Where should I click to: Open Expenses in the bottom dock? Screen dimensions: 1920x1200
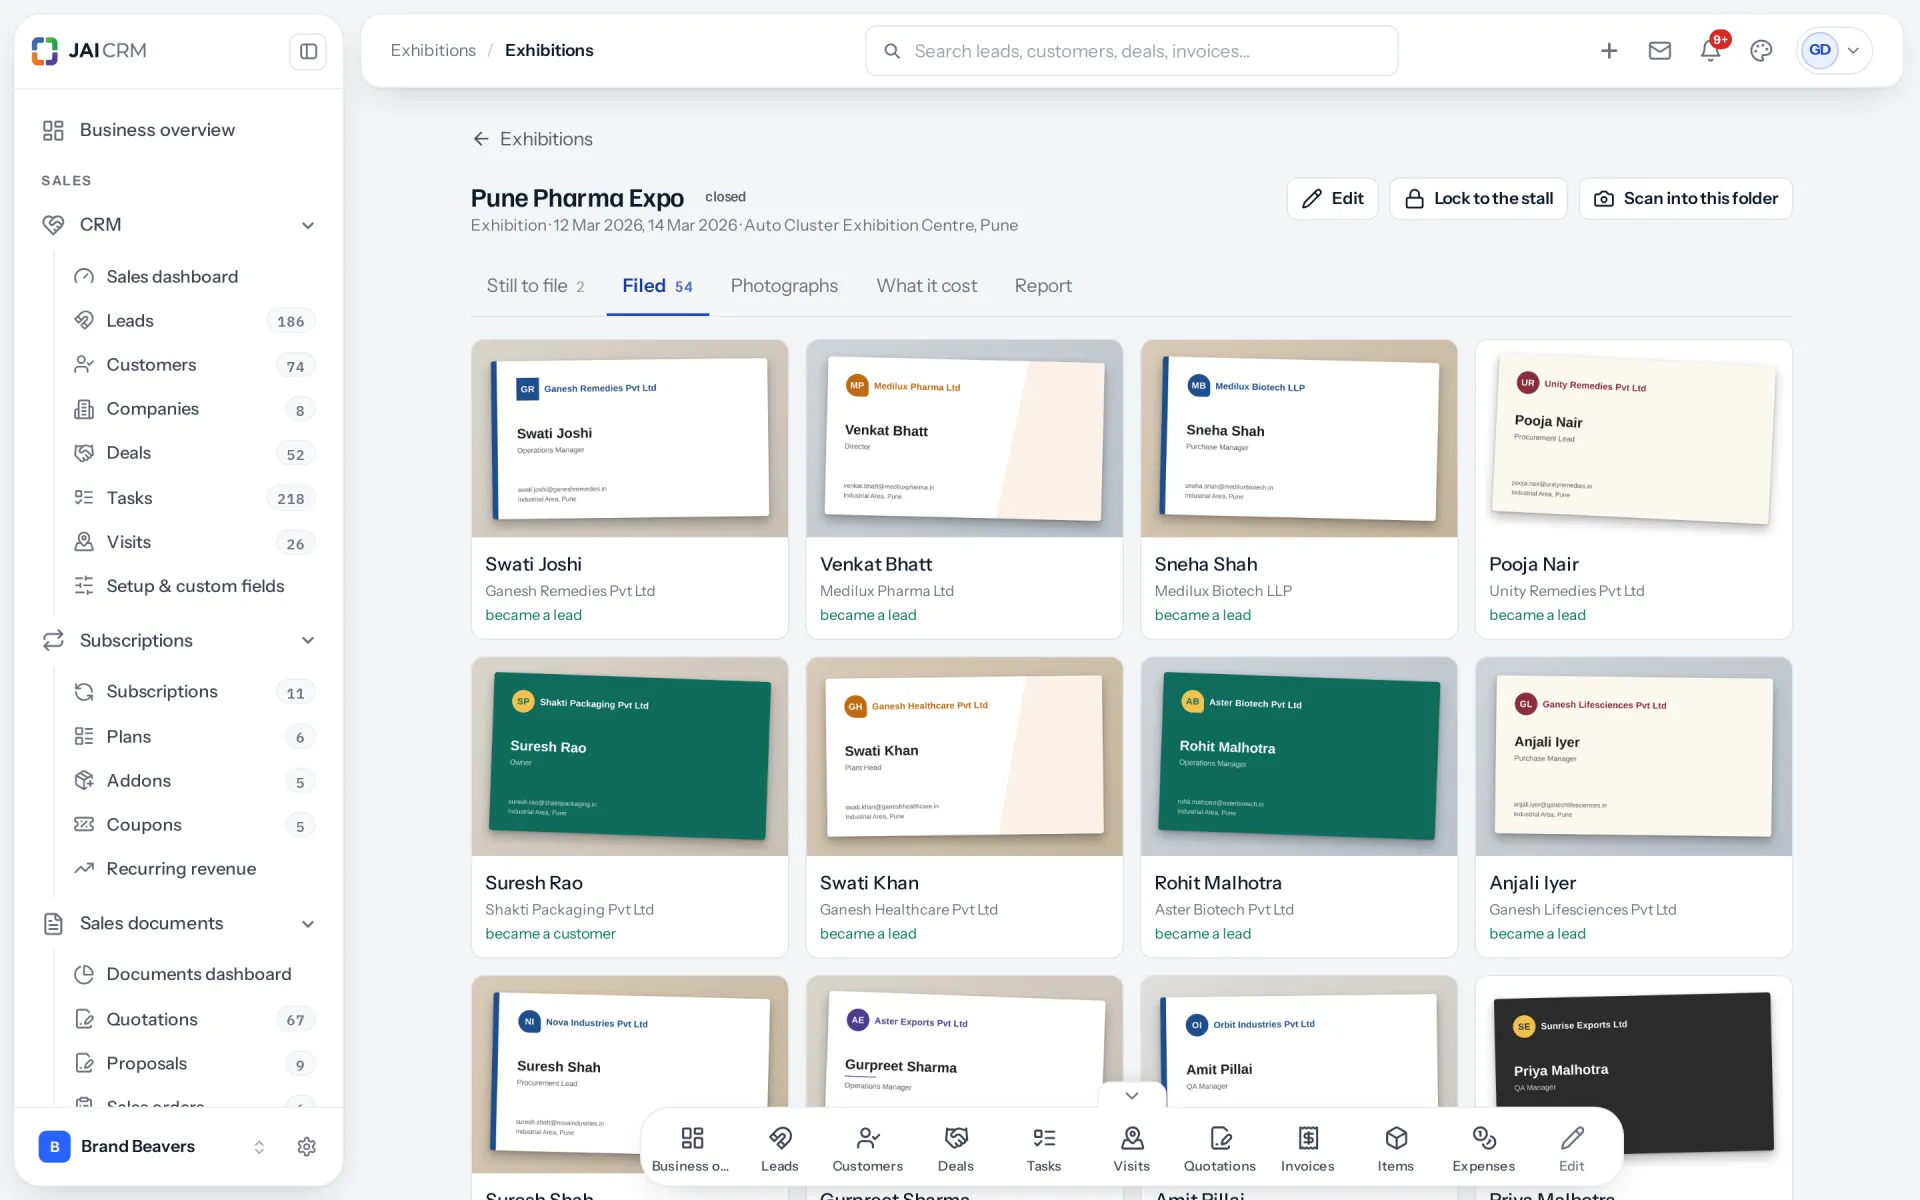click(1484, 1148)
